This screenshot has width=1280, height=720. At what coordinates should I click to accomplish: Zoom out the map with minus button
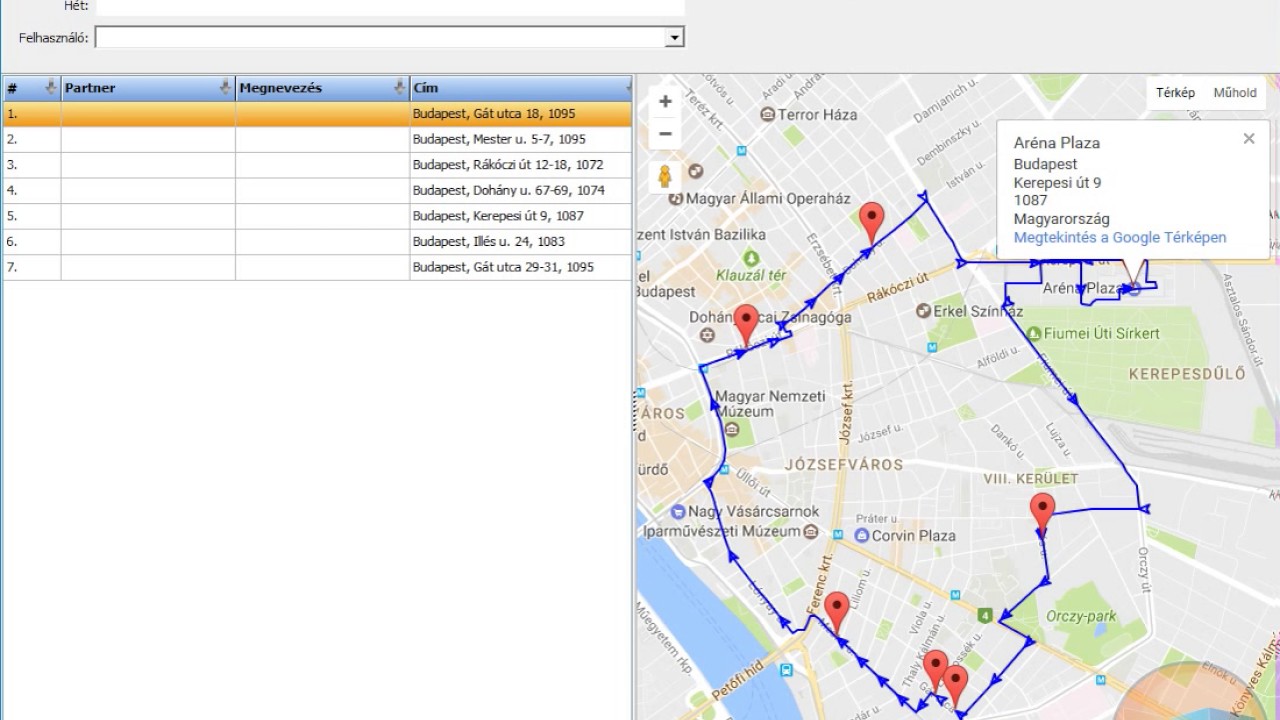point(665,134)
